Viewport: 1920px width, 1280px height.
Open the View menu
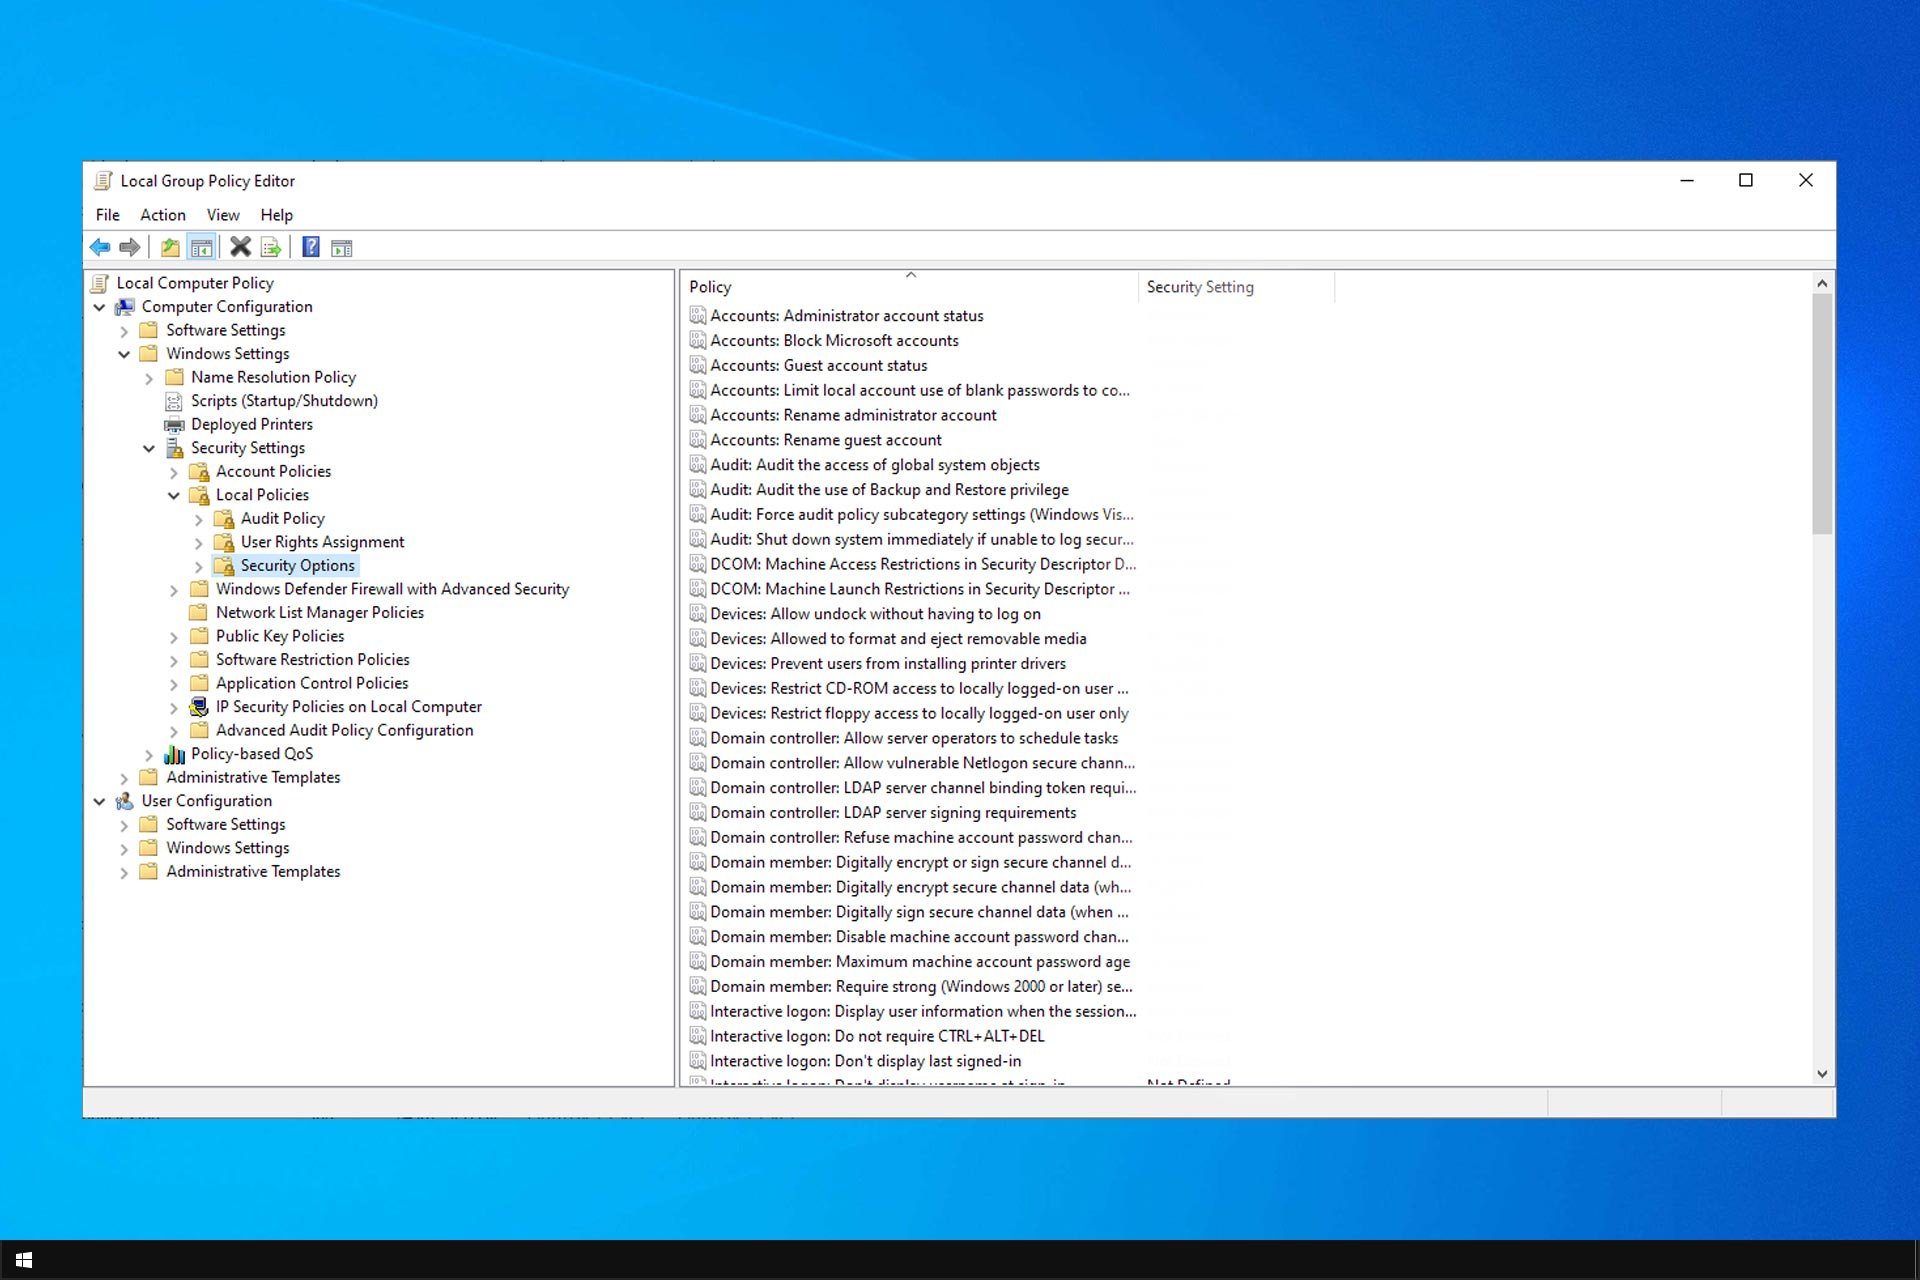223,215
